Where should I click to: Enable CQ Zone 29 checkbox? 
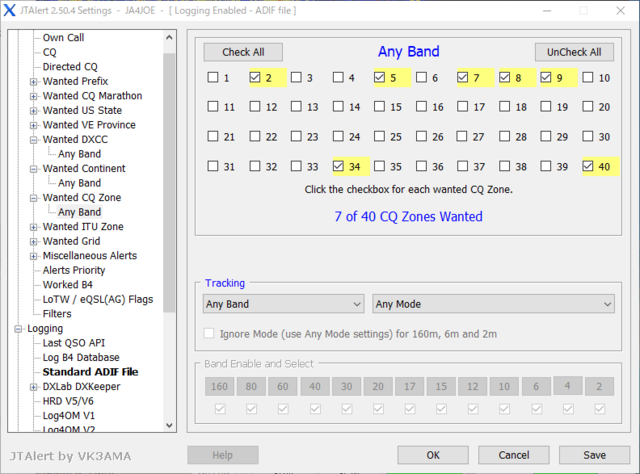click(x=546, y=136)
